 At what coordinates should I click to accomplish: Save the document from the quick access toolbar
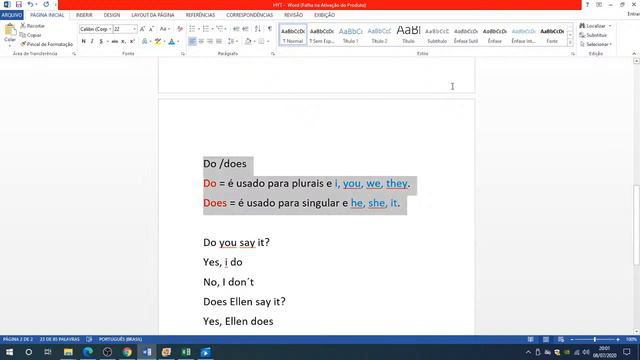[x=18, y=4]
